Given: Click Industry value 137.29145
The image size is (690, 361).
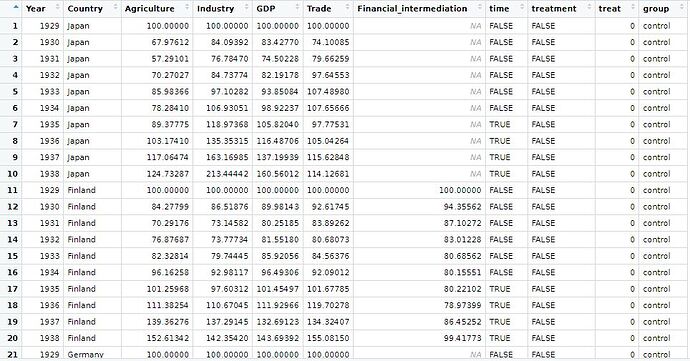Looking at the screenshot, I should pyautogui.click(x=227, y=322).
